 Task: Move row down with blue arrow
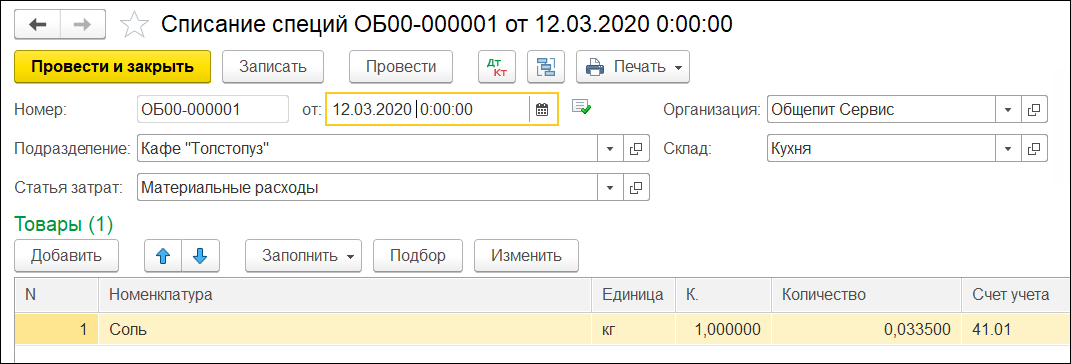199,256
